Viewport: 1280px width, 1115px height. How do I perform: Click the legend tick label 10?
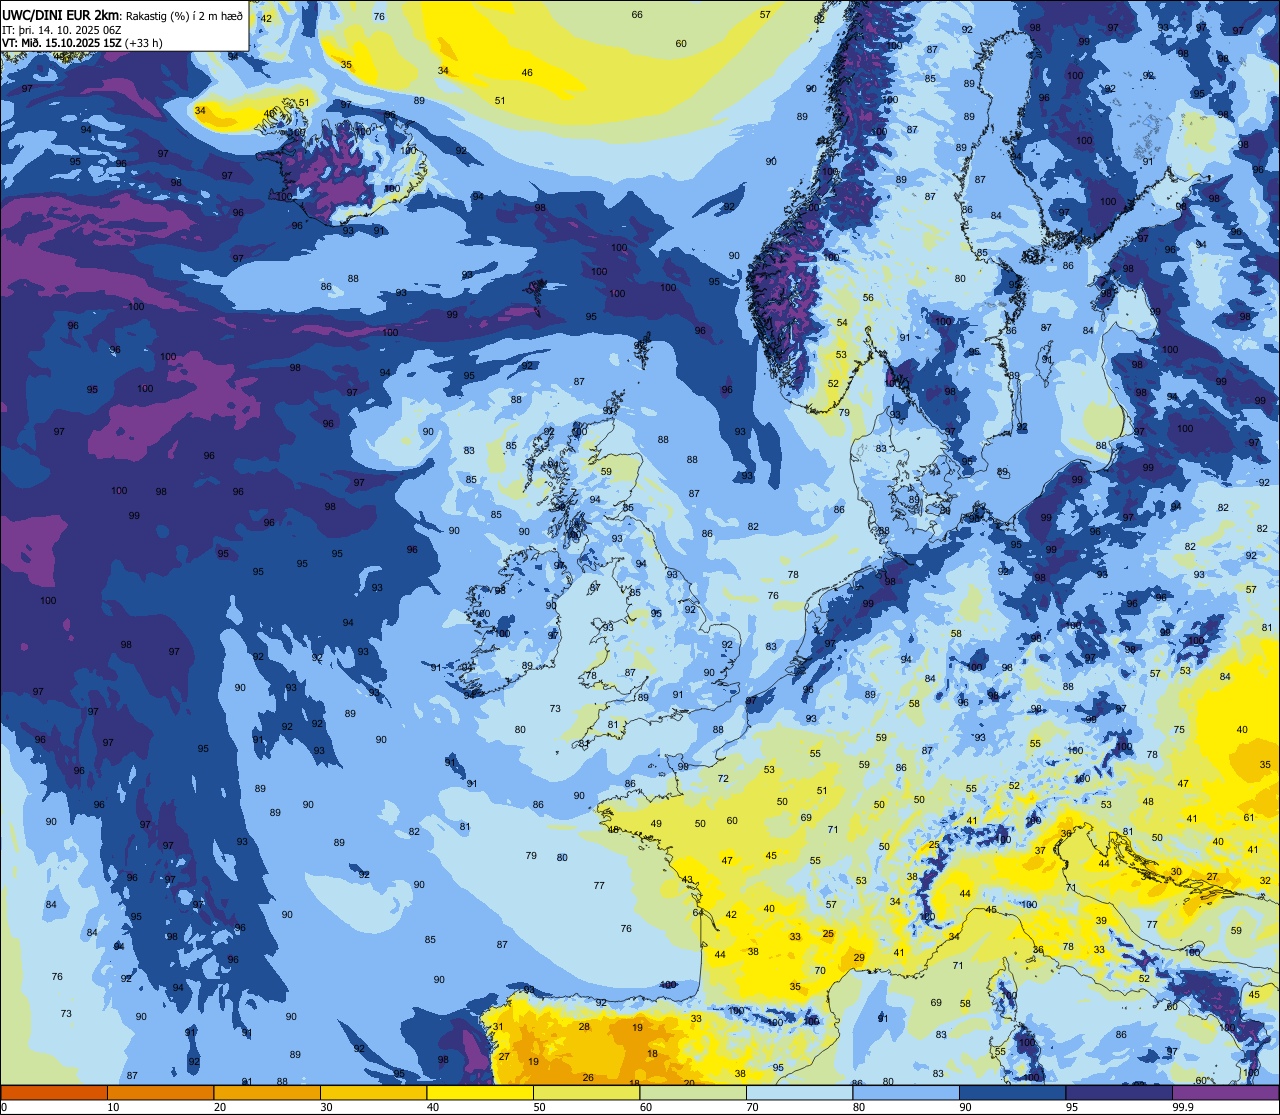[x=113, y=1107]
